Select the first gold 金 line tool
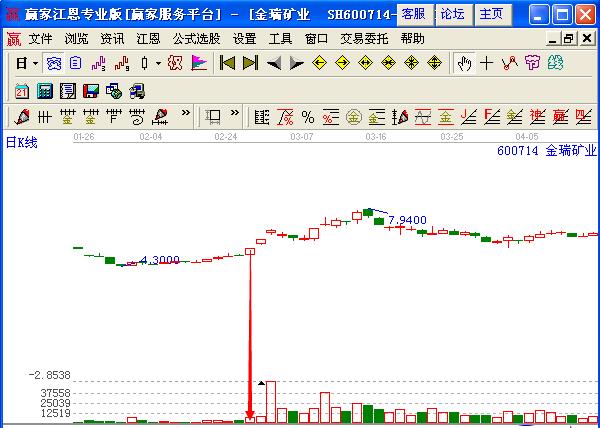 click(x=67, y=117)
